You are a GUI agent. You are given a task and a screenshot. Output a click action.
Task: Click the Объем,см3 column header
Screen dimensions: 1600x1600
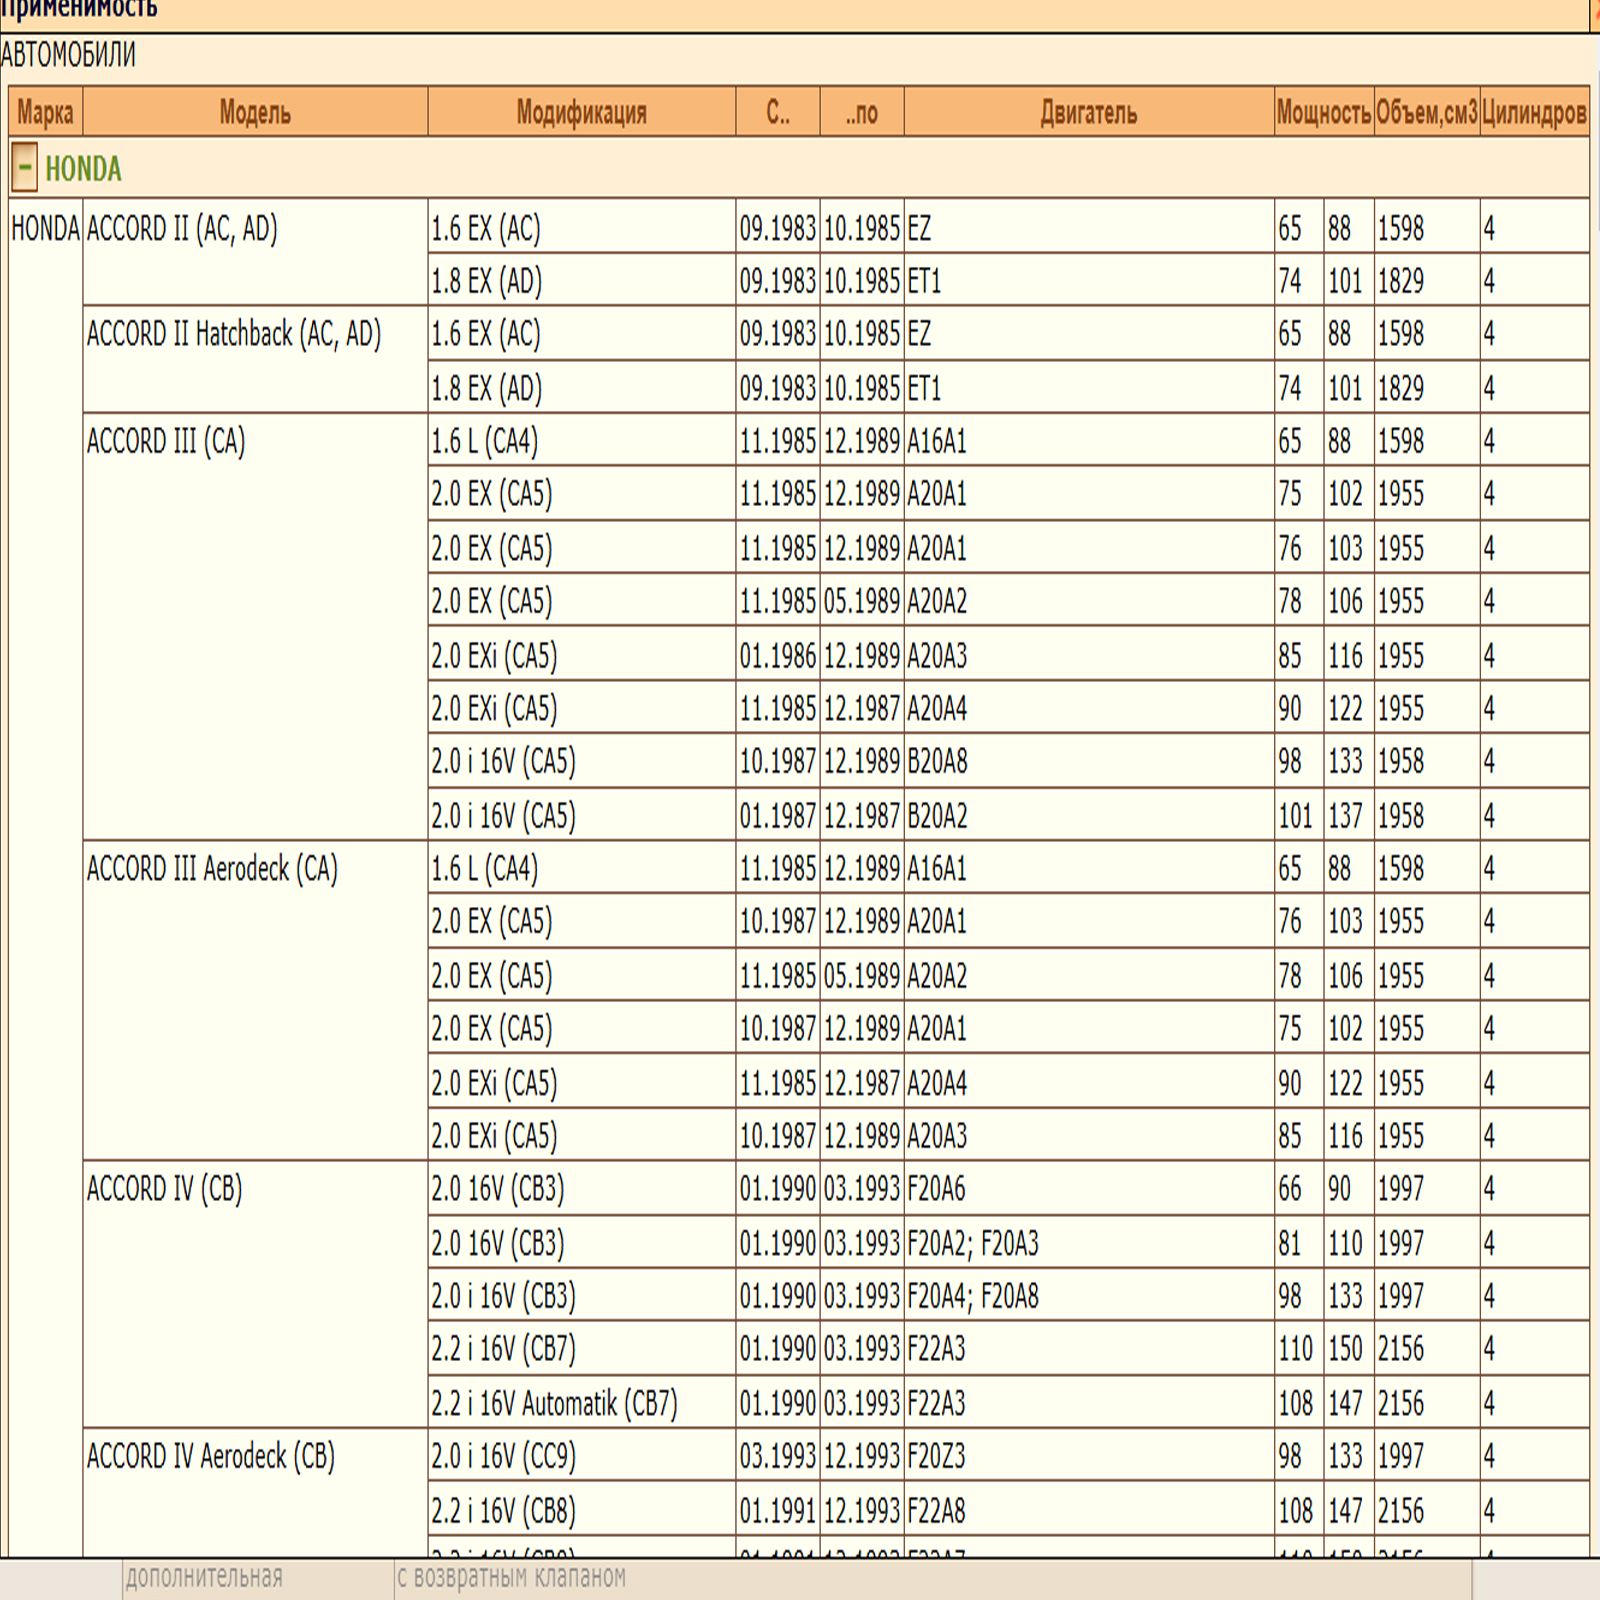[x=1426, y=112]
